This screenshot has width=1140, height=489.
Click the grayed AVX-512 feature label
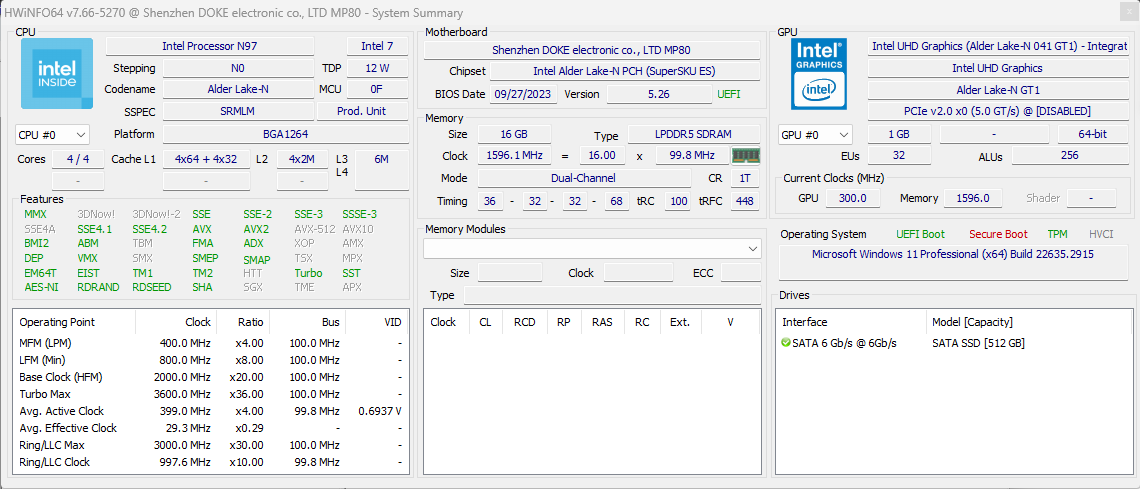coord(313,229)
